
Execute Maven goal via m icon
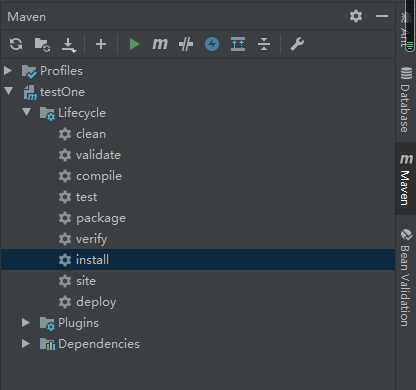(x=160, y=44)
